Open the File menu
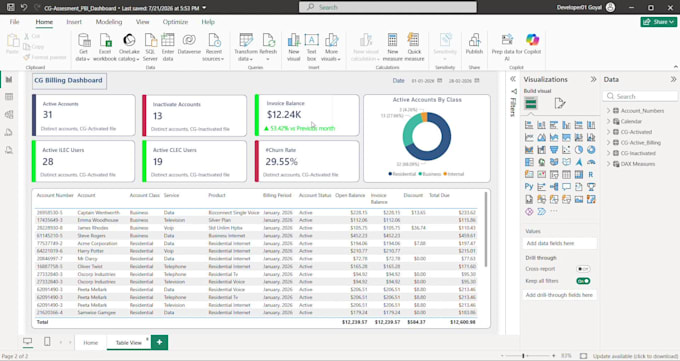Viewport: 680px width, 361px height. [14, 22]
